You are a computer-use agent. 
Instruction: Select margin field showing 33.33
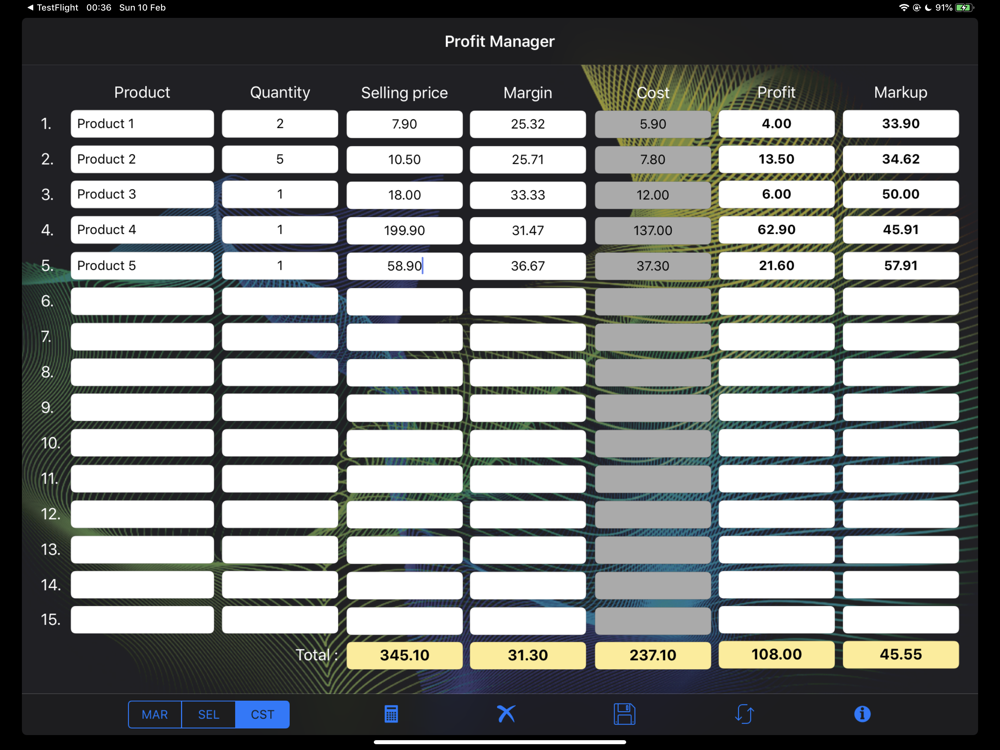pos(527,195)
